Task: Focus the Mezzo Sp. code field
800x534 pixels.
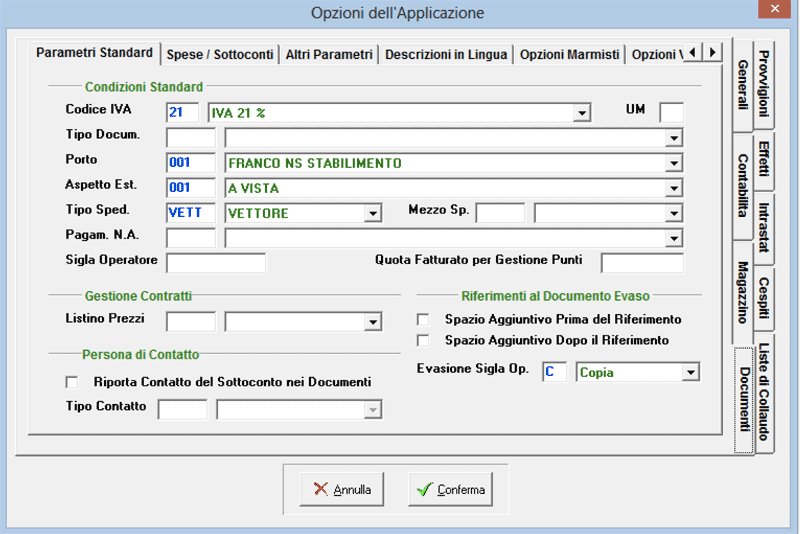Action: click(x=500, y=213)
